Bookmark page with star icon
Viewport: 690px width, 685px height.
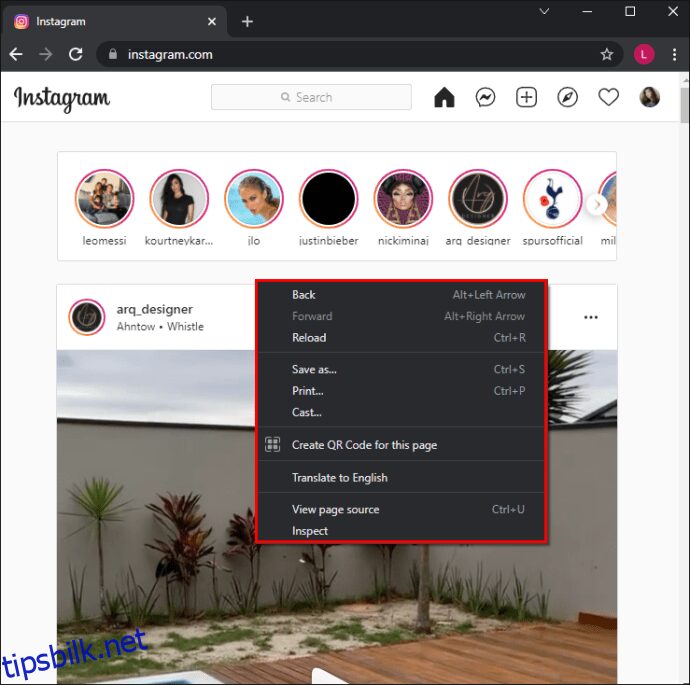607,55
